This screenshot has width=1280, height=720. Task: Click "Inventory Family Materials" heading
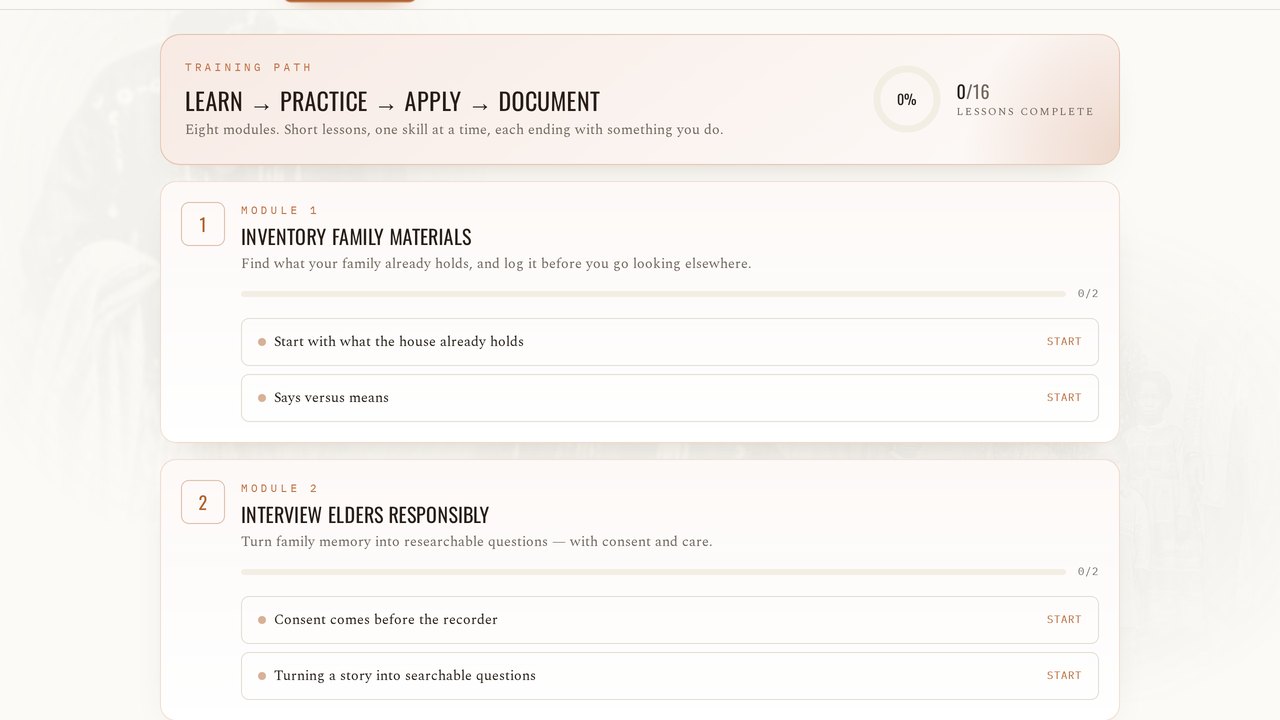click(356, 237)
